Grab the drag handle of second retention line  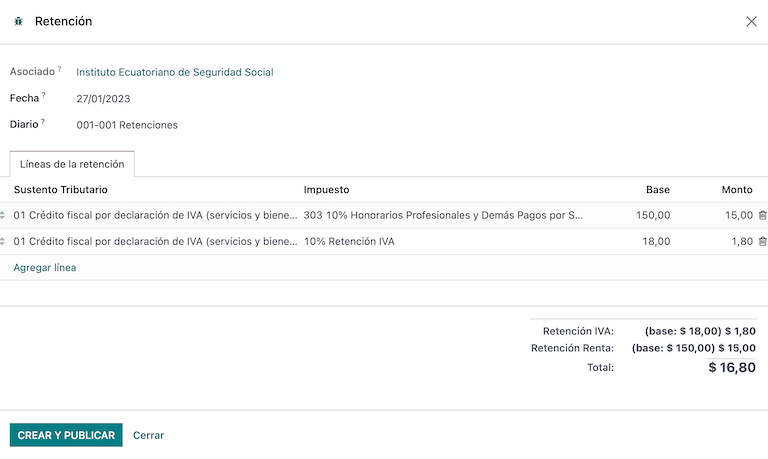click(3, 241)
